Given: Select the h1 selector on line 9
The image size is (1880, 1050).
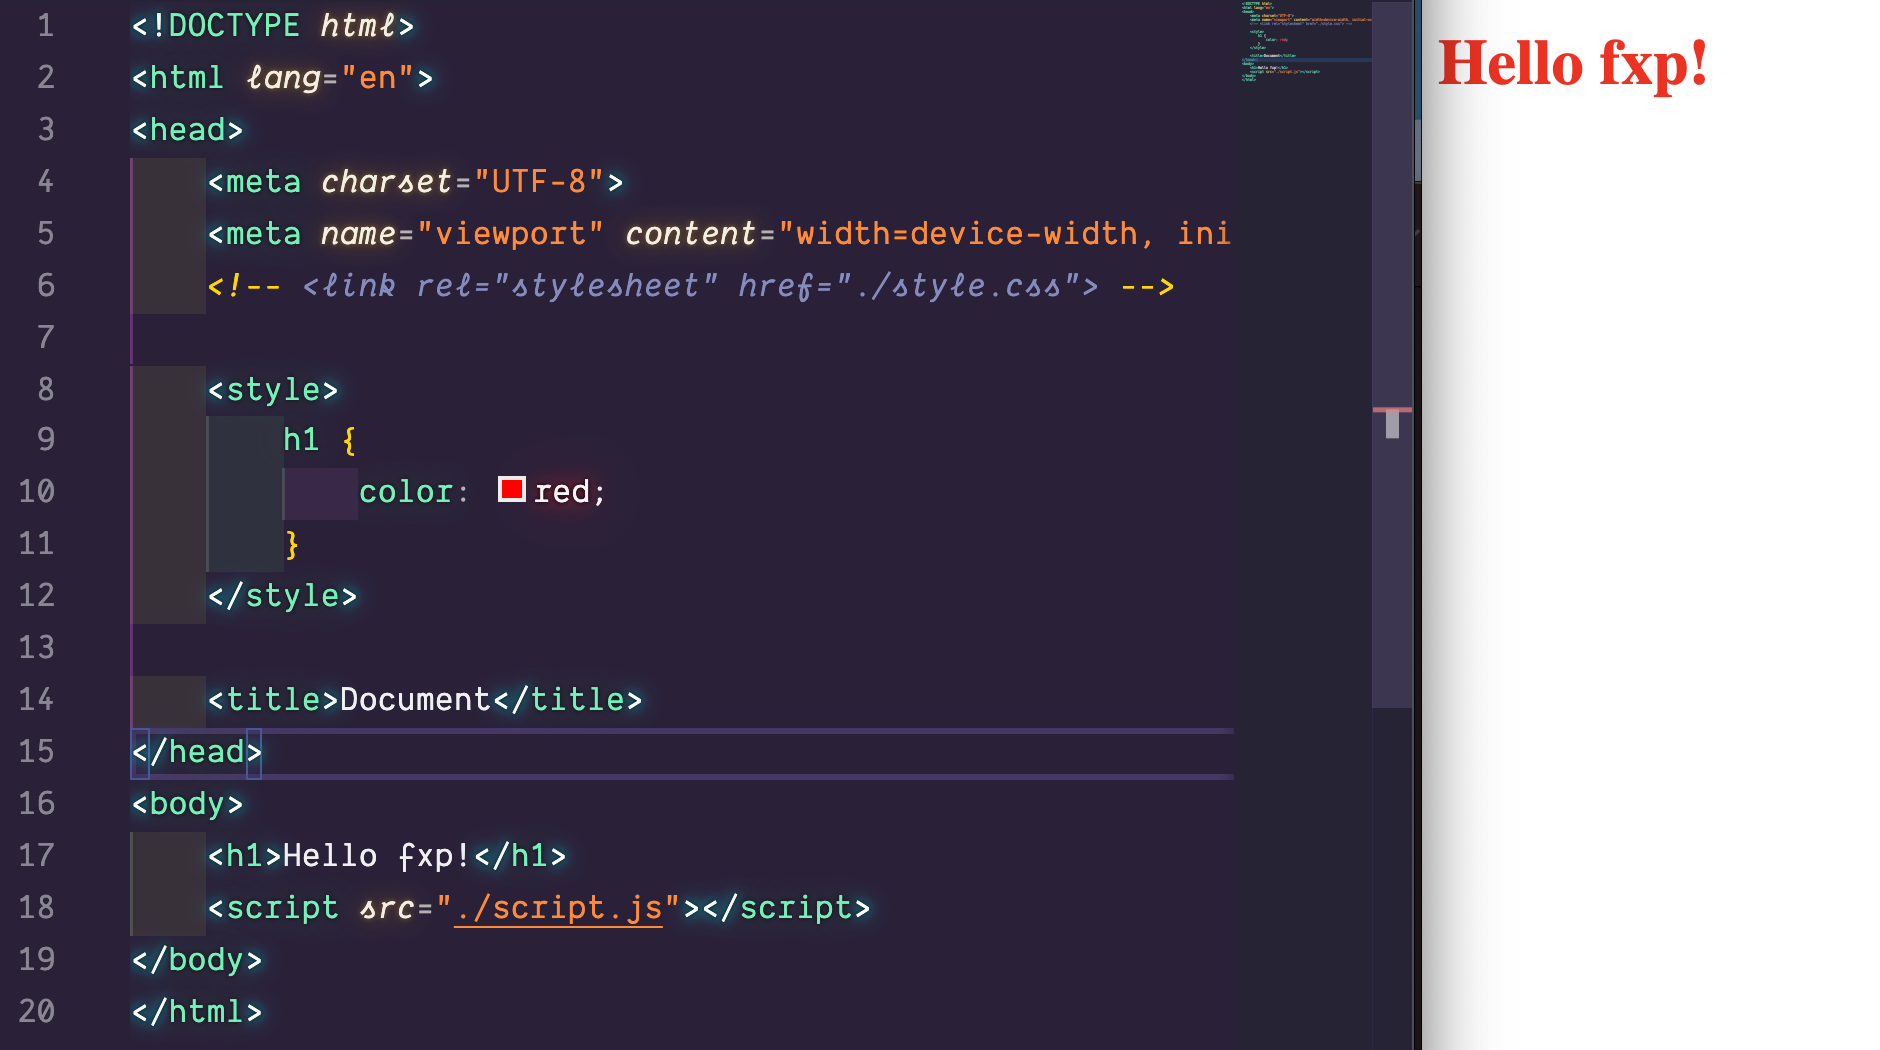Looking at the screenshot, I should [302, 439].
